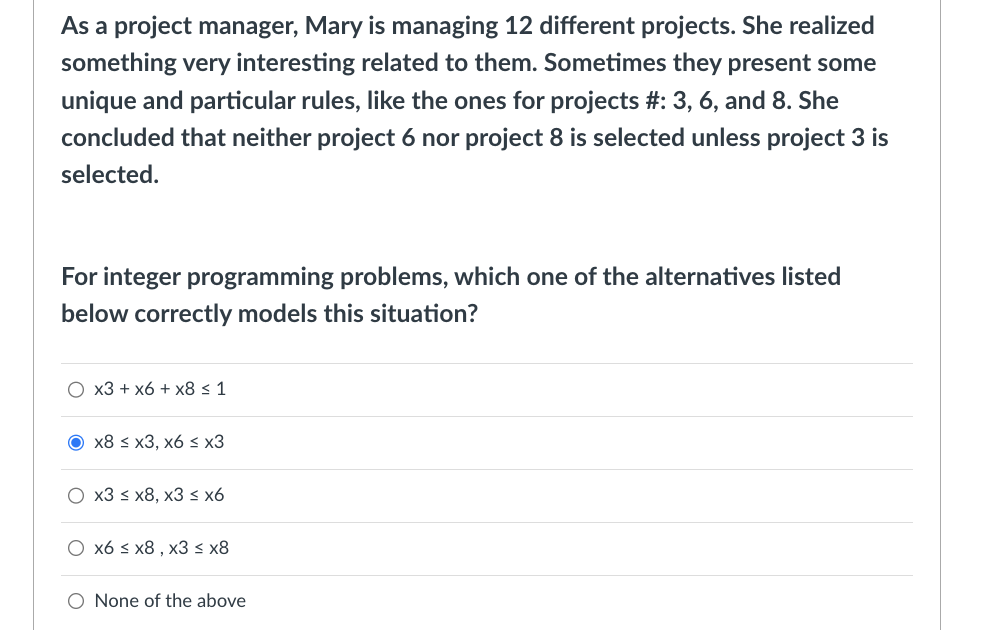996x630 pixels.
Task: Click the text "x3 + x6 + x8 ≤ 1"
Action: [x=159, y=389]
